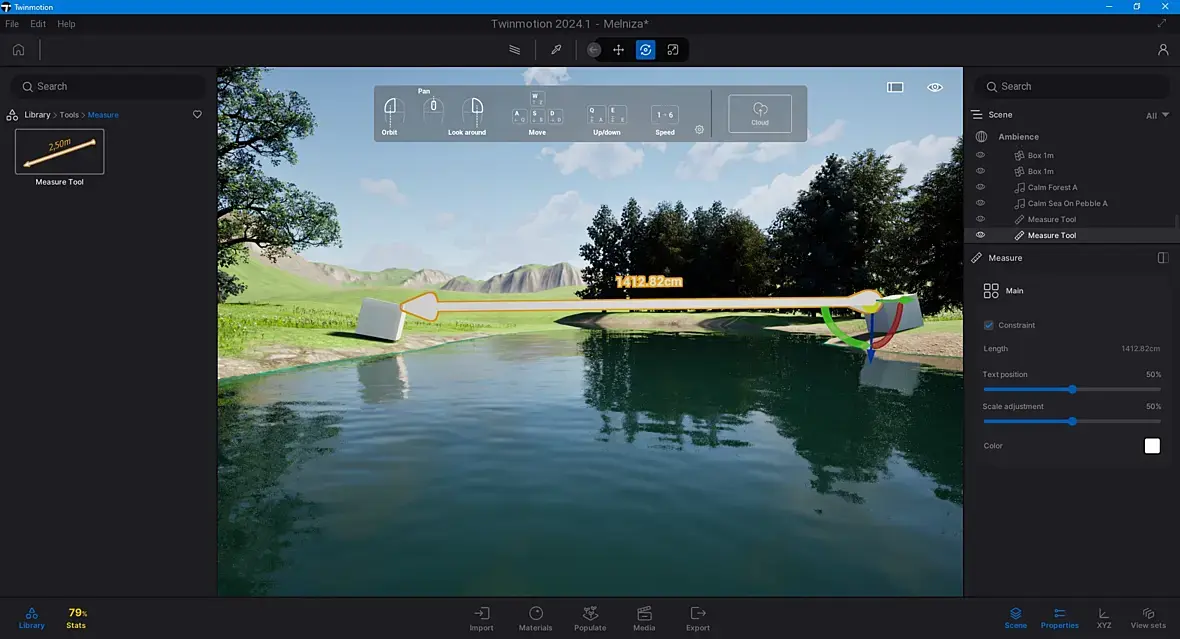Focus the Scene panel search field
The width and height of the screenshot is (1180, 639).
[1072, 87]
